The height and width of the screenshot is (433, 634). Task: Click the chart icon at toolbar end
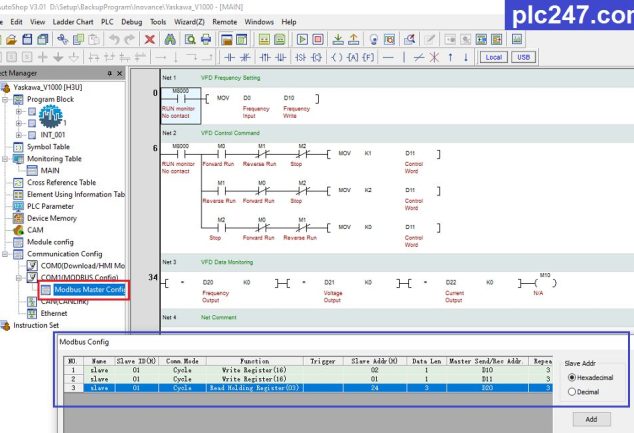(x=517, y=39)
